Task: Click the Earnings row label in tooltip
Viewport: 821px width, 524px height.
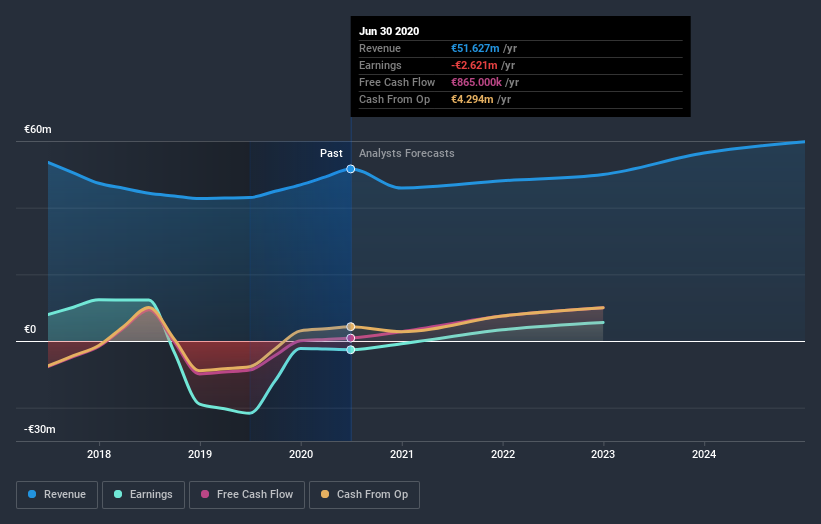Action: click(x=380, y=65)
